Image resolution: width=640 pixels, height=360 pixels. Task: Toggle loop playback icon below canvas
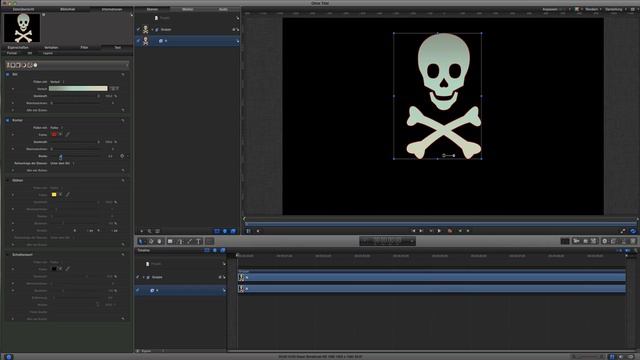coord(633,231)
